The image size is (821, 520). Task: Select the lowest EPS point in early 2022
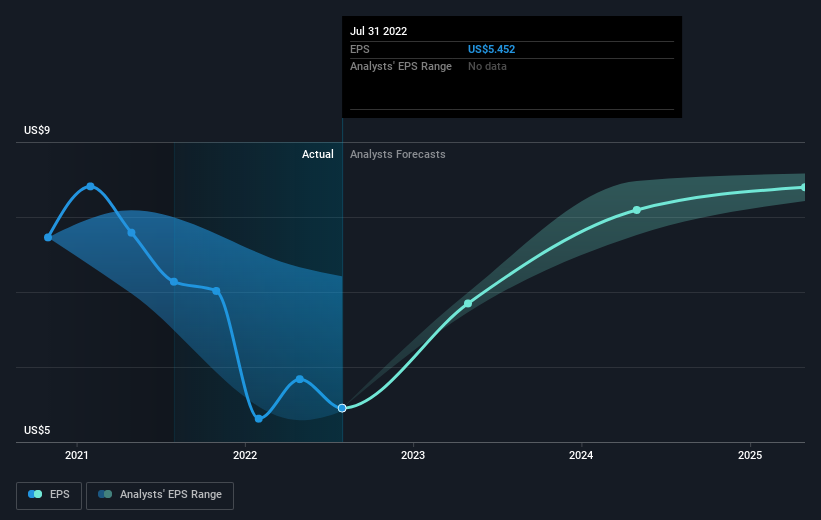pyautogui.click(x=259, y=418)
